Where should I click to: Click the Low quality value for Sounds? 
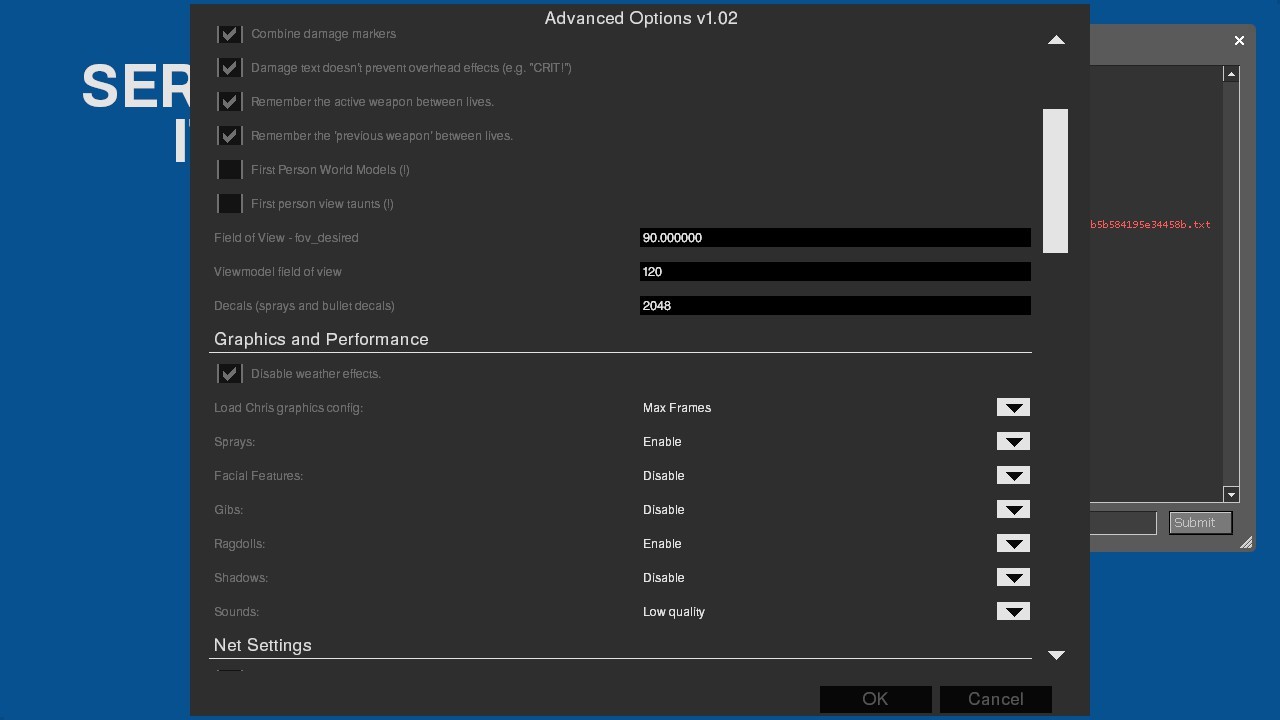674,612
